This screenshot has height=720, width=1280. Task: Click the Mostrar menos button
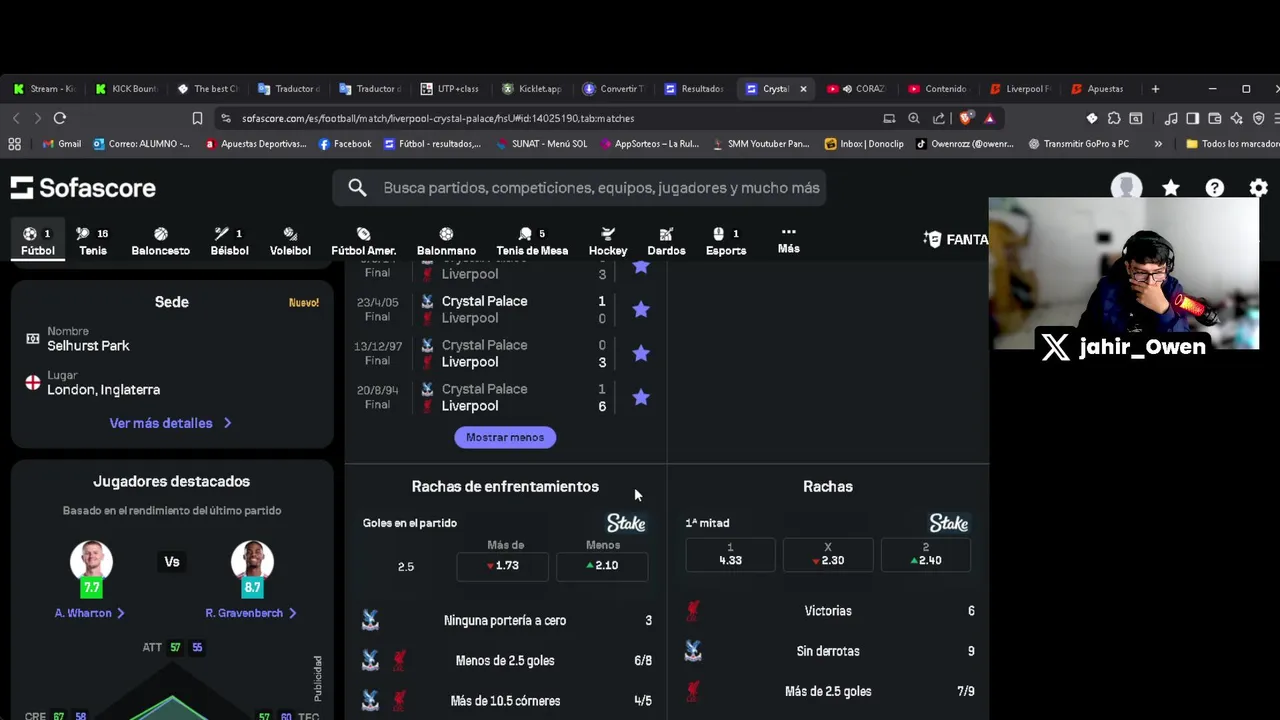(505, 437)
